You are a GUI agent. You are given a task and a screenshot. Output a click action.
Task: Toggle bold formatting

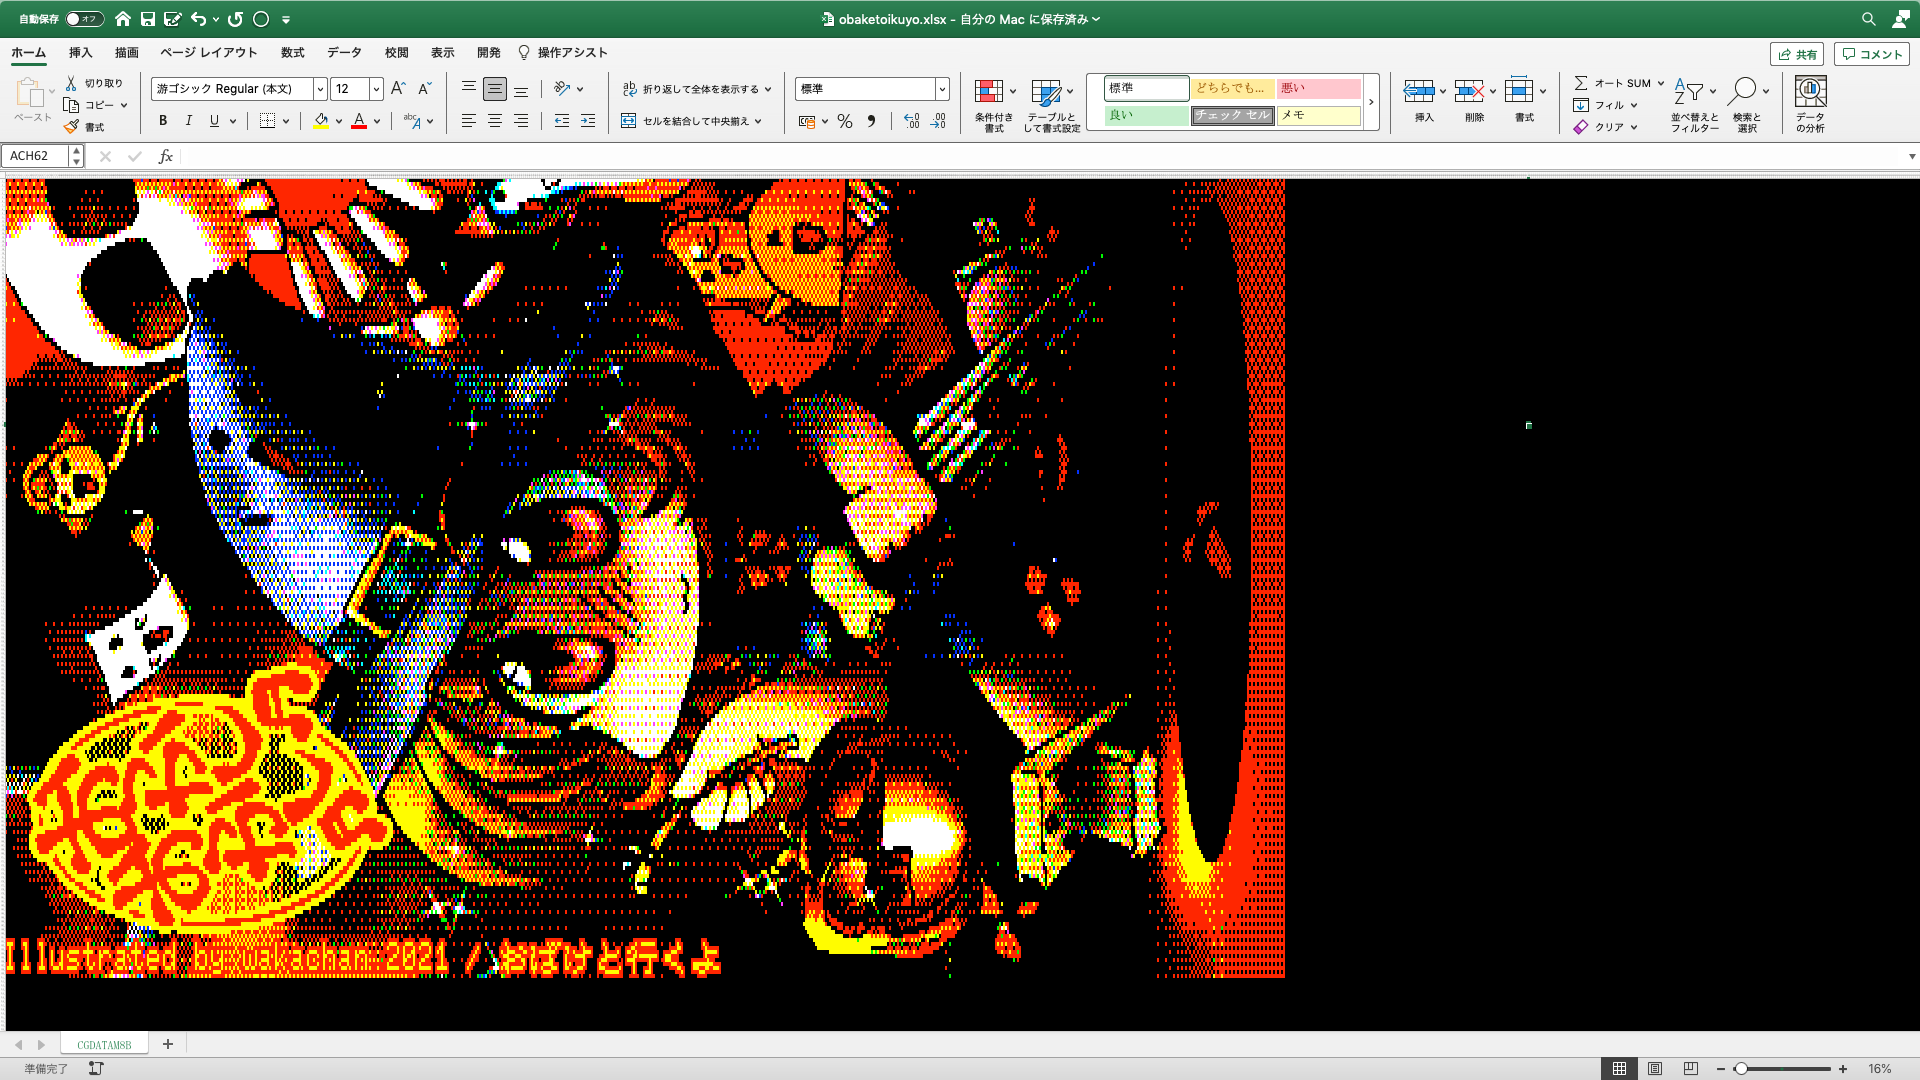(163, 121)
